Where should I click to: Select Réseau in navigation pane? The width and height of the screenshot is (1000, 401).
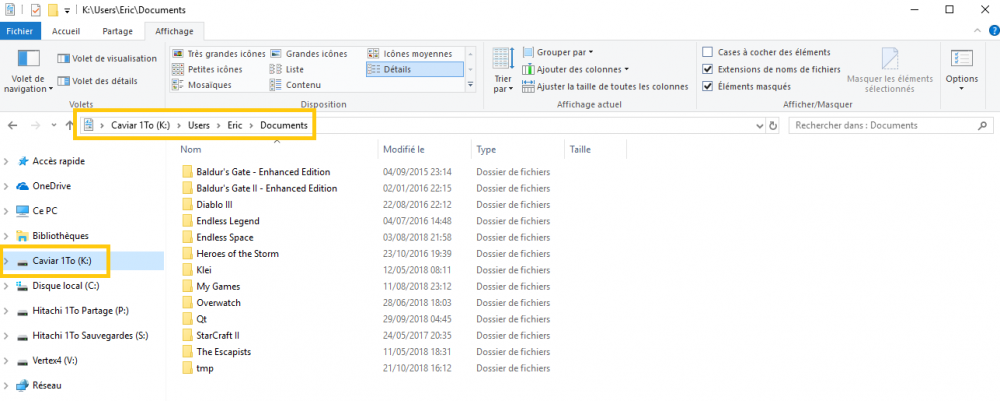pos(47,385)
